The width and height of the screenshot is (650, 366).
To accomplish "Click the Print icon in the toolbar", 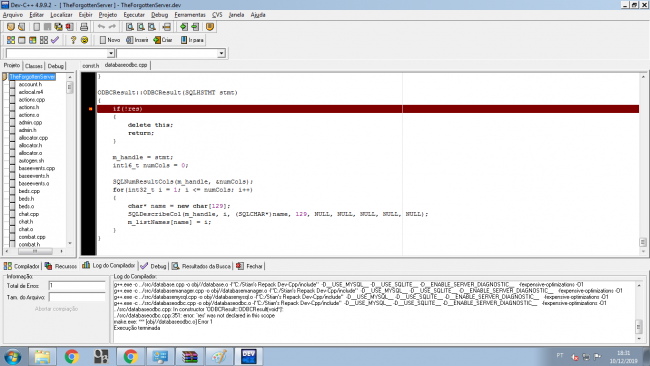I will pyautogui.click(x=84, y=27).
